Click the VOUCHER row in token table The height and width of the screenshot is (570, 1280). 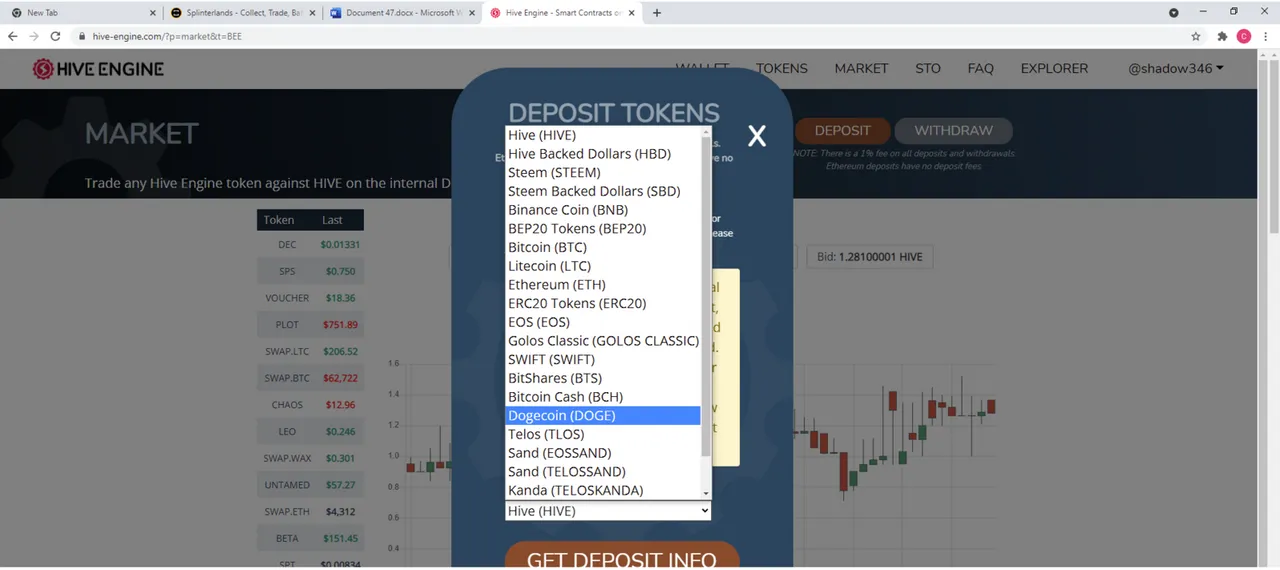[310, 298]
